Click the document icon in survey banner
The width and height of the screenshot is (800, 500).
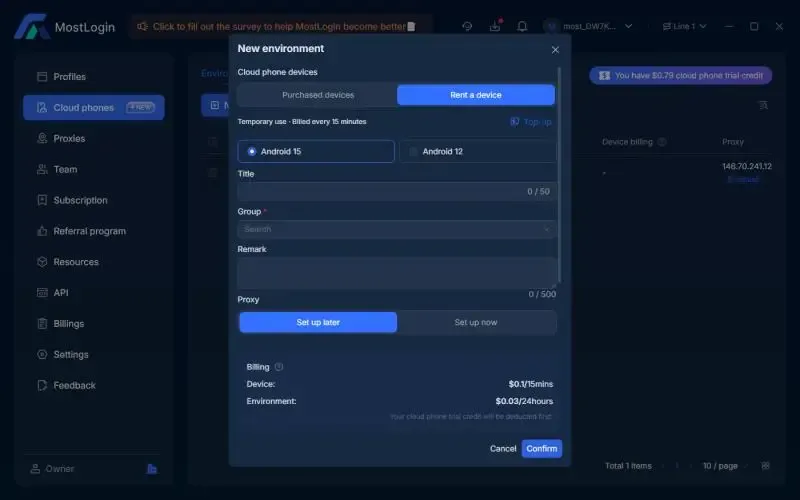coord(411,27)
